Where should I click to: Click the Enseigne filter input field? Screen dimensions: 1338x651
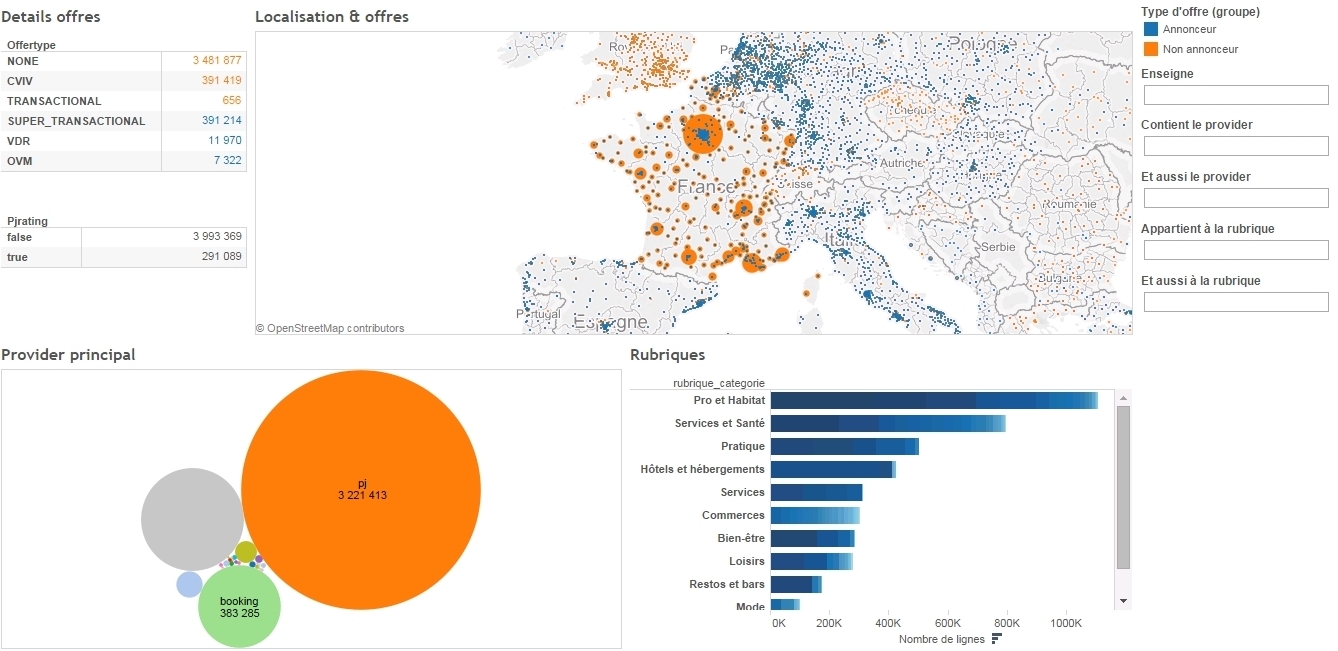click(1236, 94)
